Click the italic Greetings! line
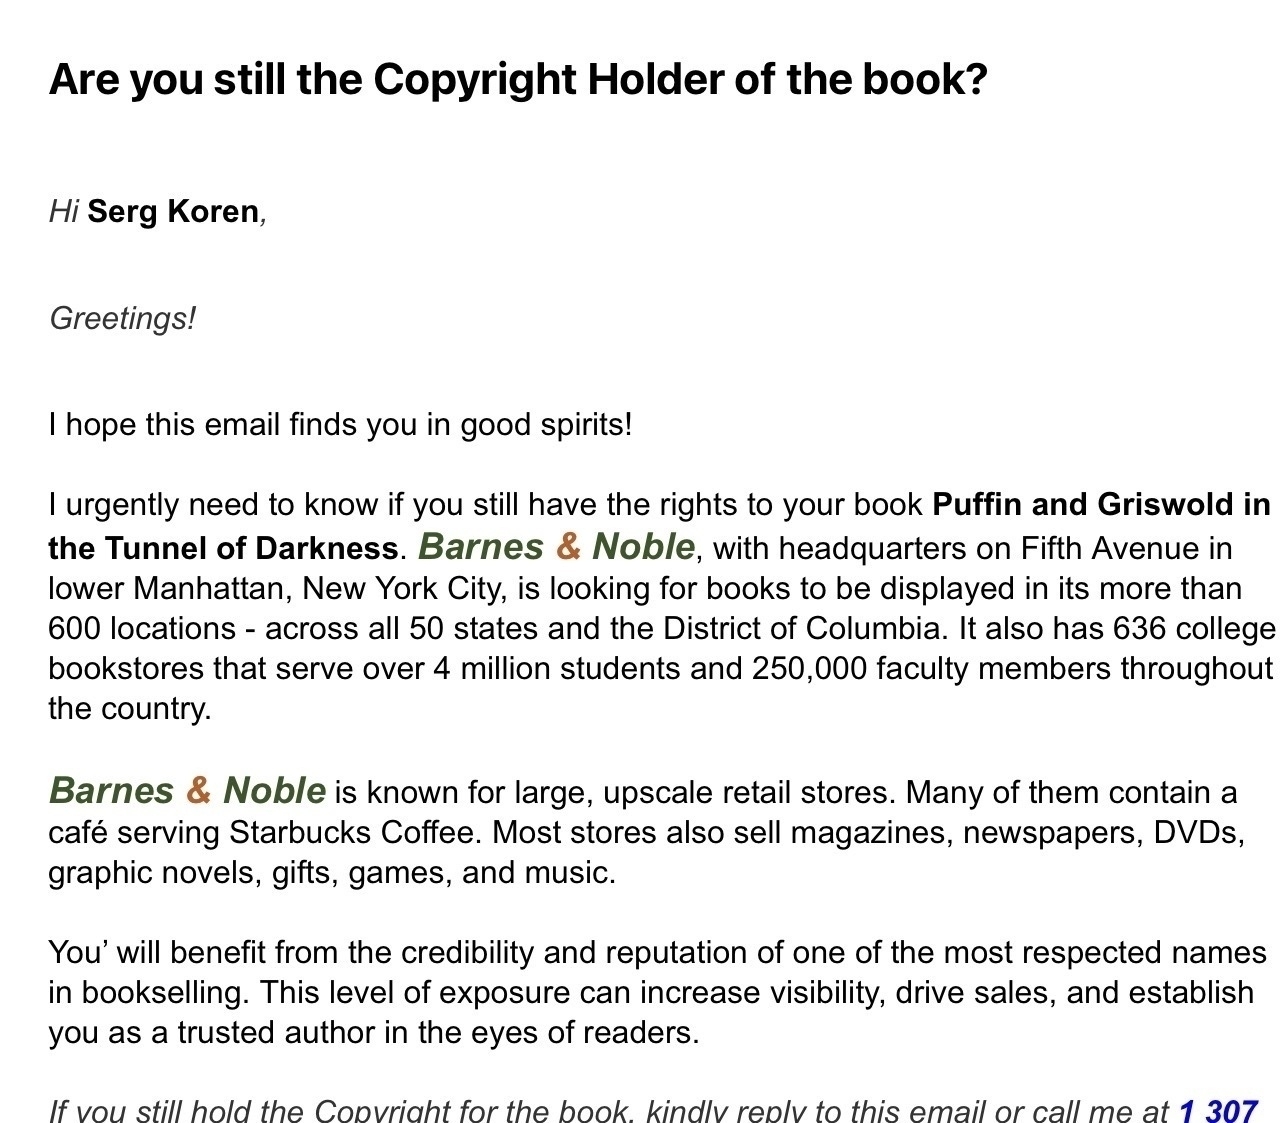Viewport: 1281px width, 1123px height. click(123, 318)
